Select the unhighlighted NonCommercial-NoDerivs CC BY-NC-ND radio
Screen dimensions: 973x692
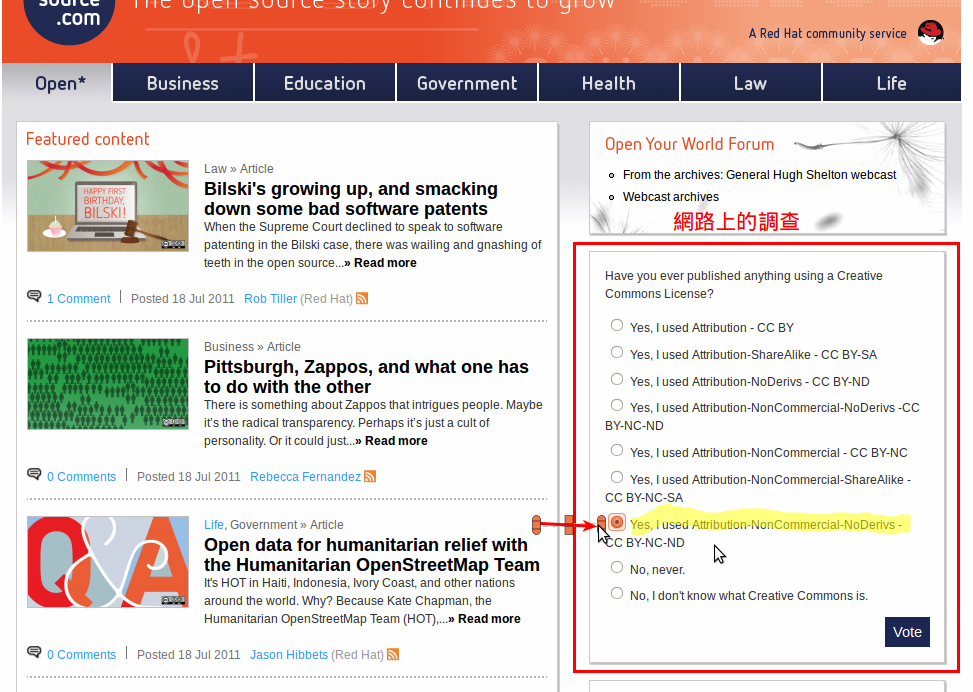(x=617, y=405)
